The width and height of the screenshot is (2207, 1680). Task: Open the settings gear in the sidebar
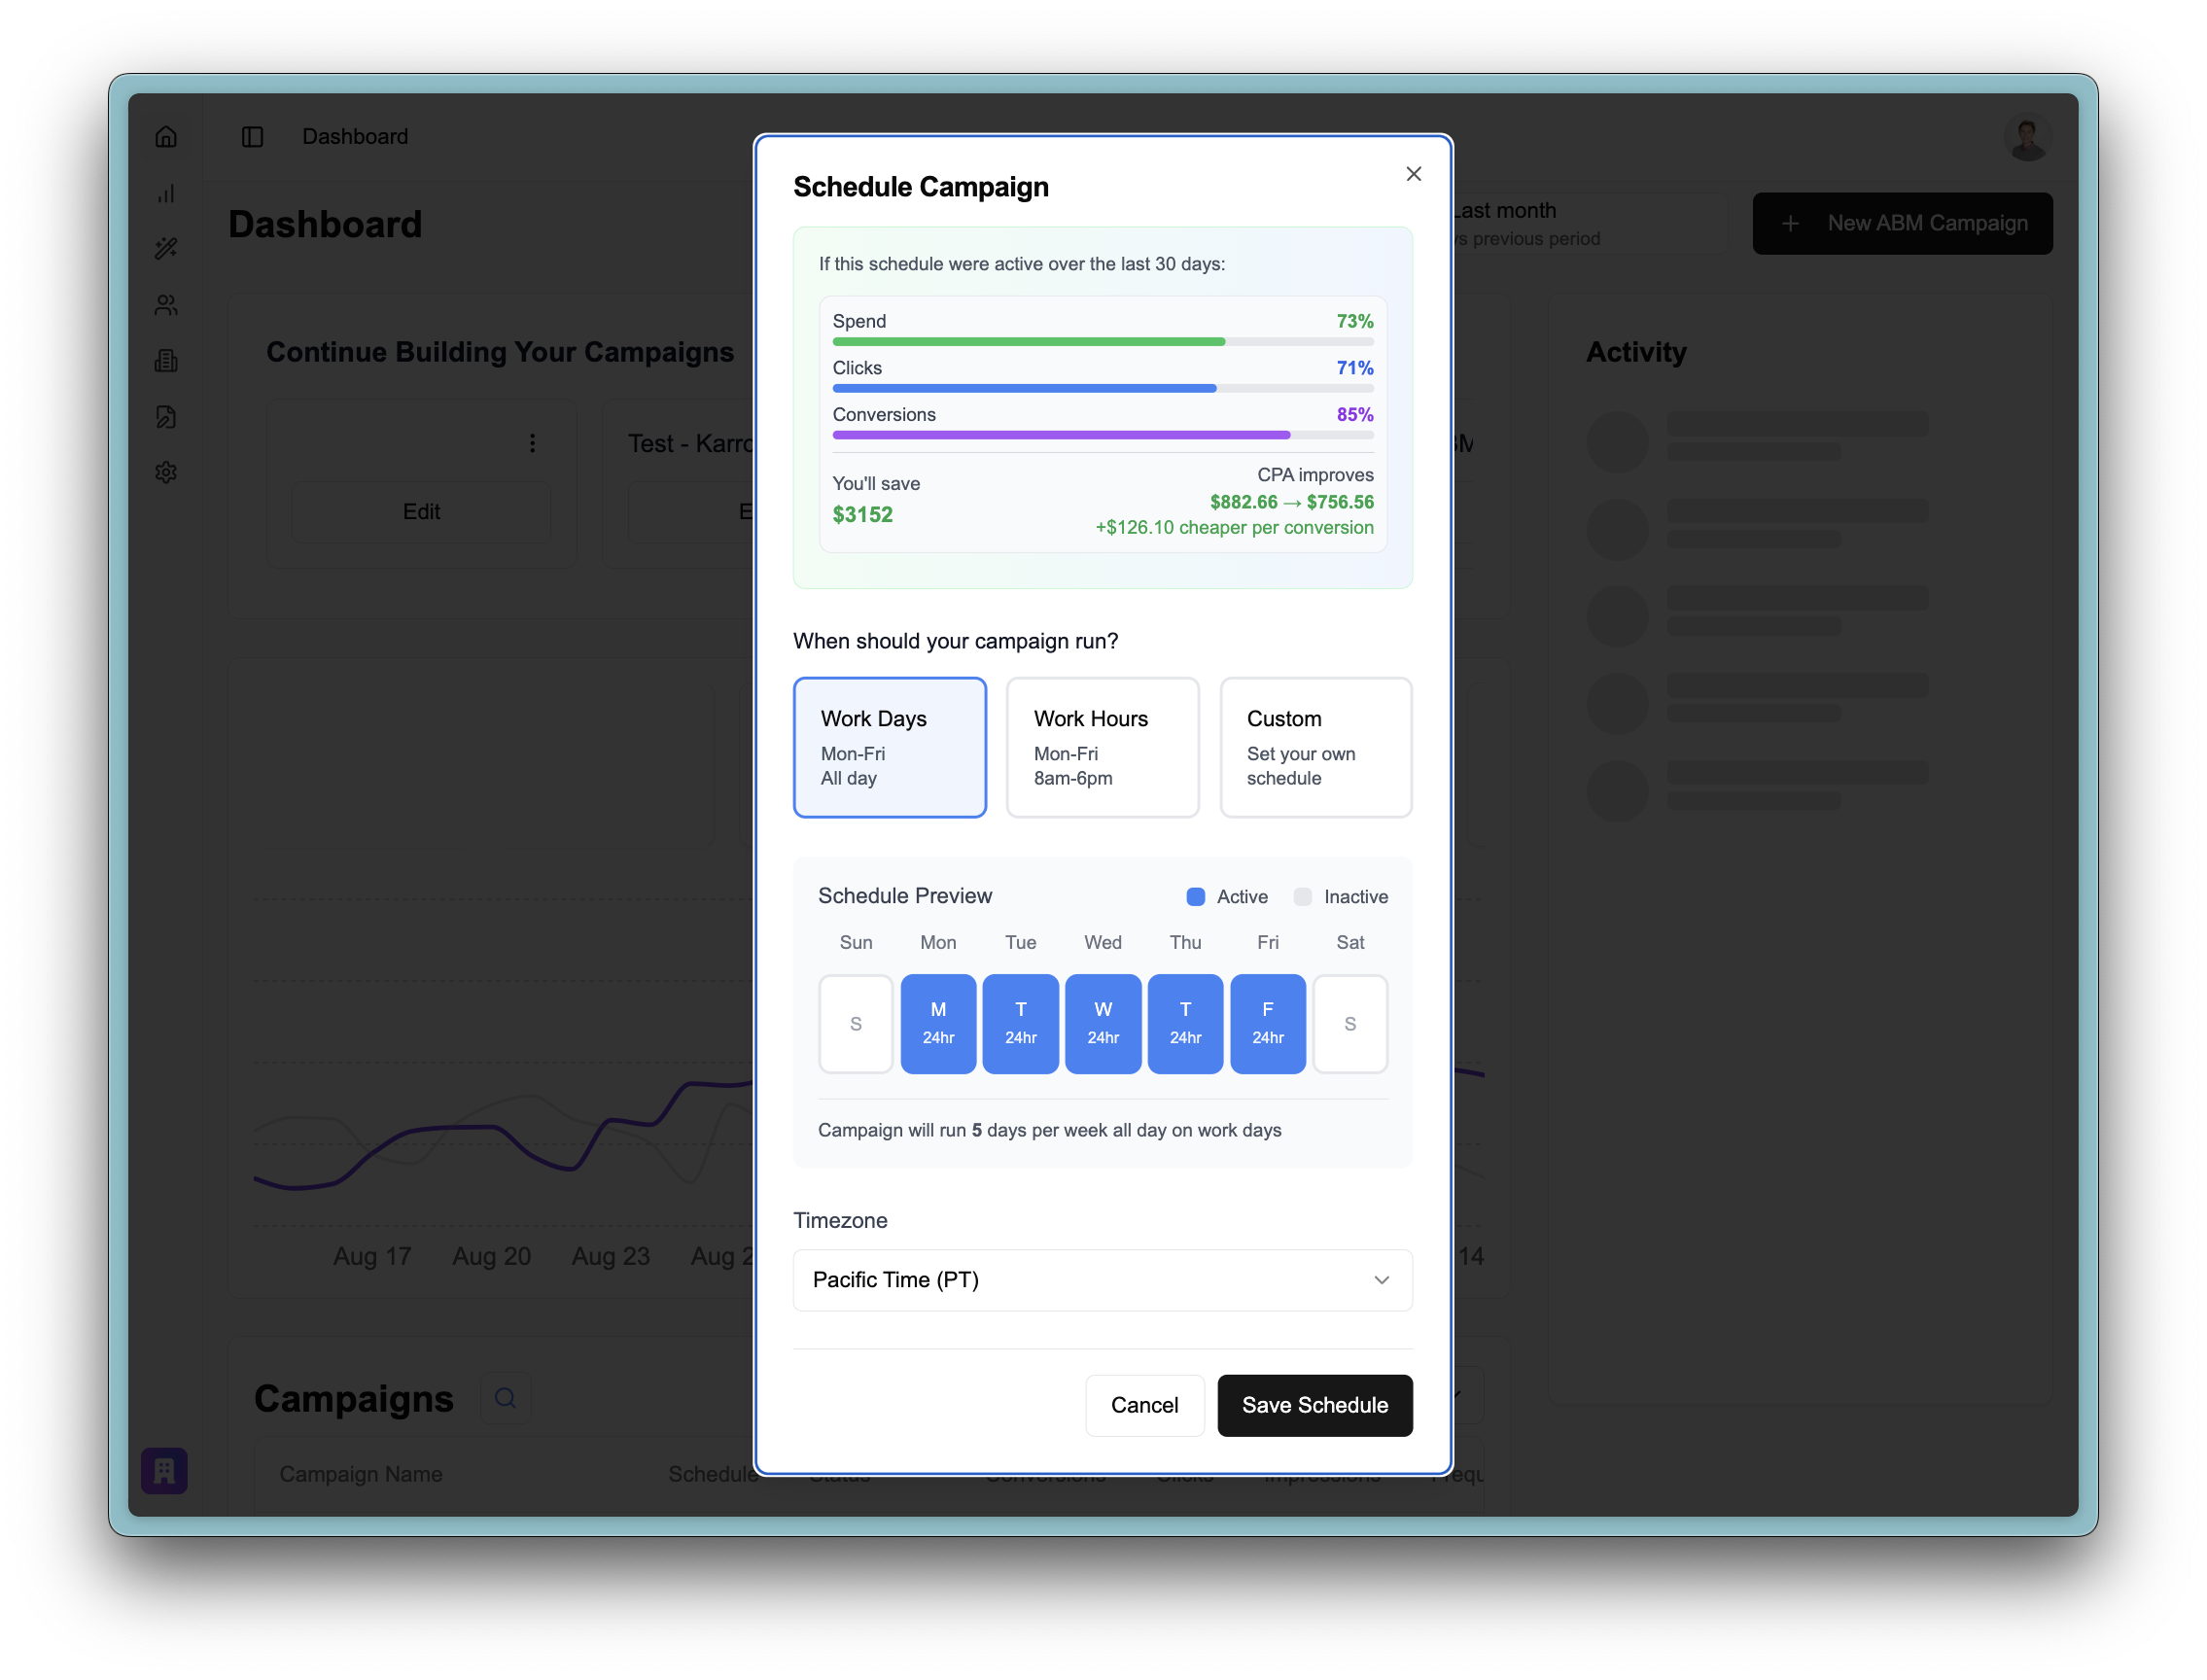coord(166,472)
